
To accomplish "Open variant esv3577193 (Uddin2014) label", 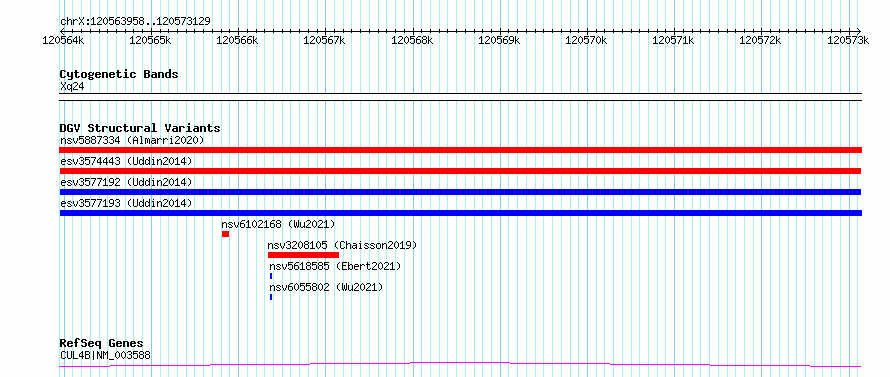I will pos(126,203).
